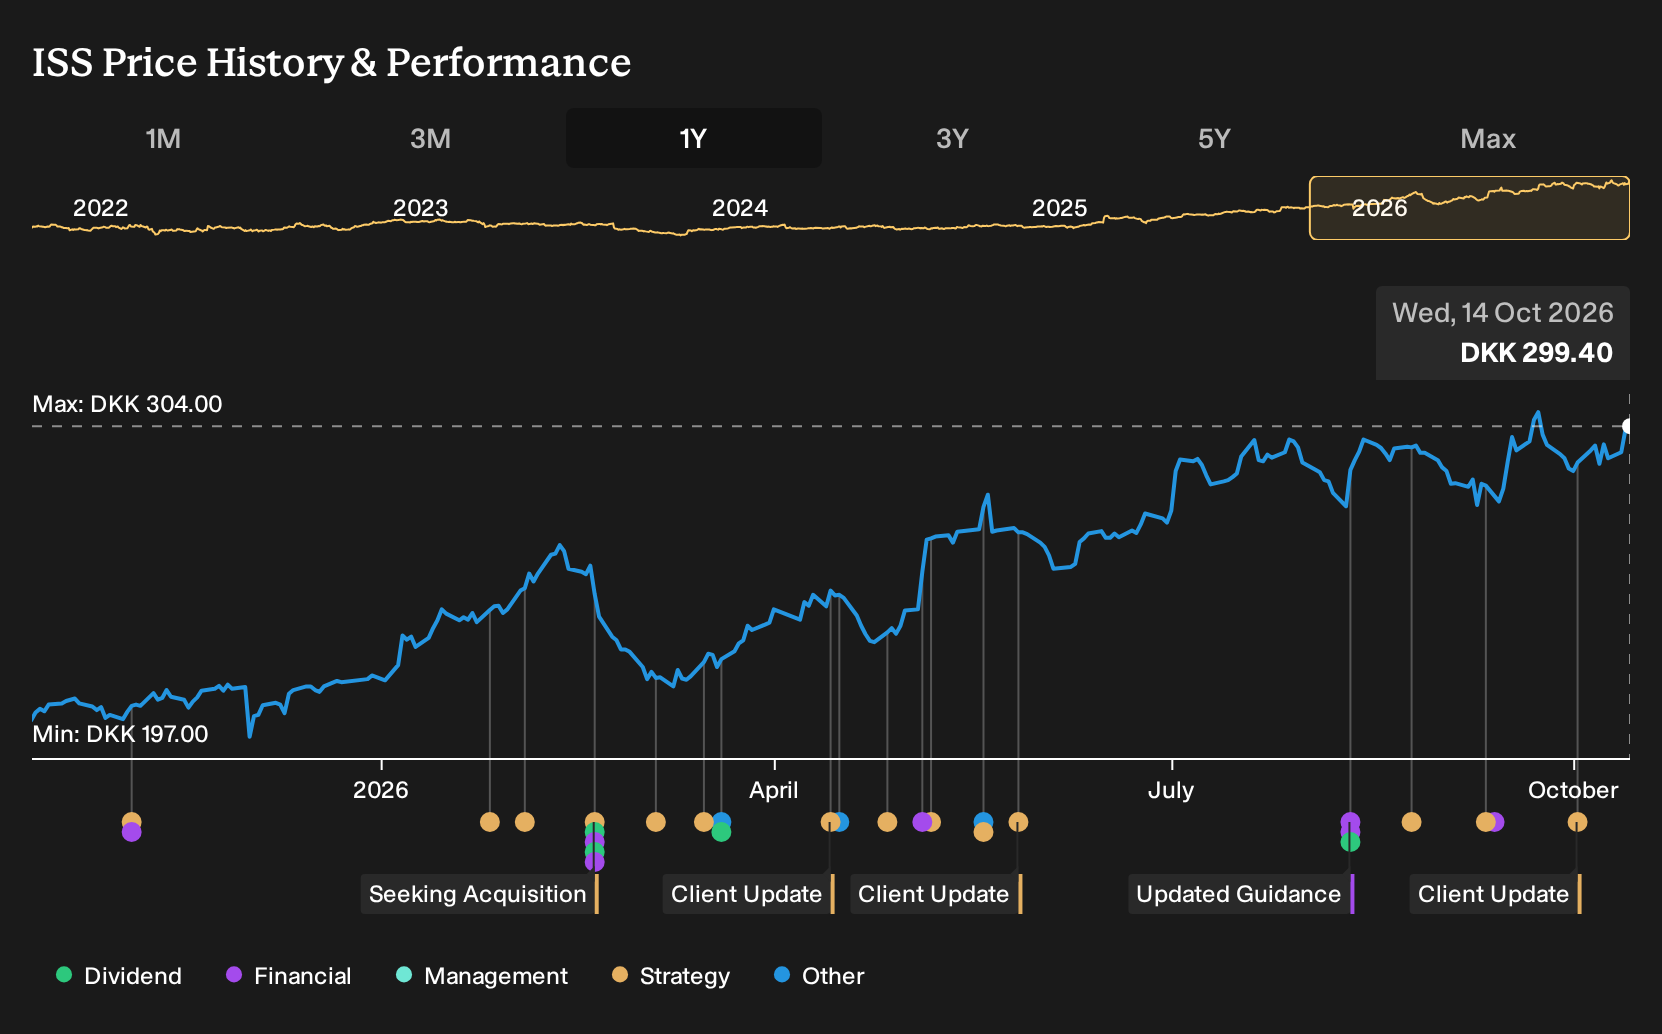
Task: Open the Client Update label right of Seeking Acquisition
Action: pyautogui.click(x=748, y=894)
